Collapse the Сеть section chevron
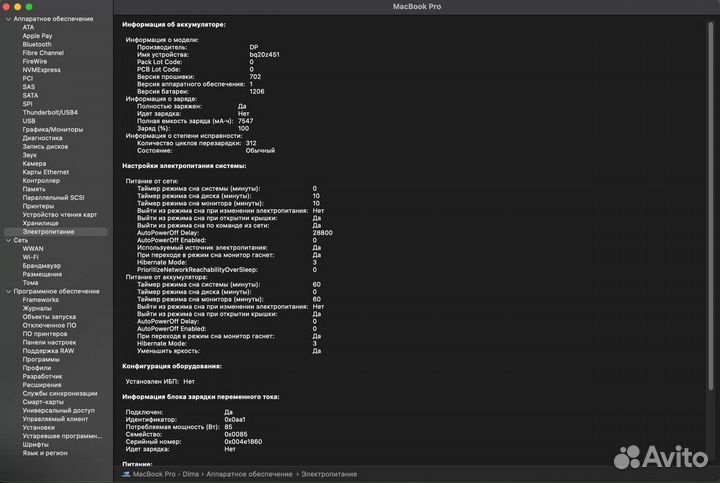Image resolution: width=720 pixels, height=483 pixels. (8, 240)
